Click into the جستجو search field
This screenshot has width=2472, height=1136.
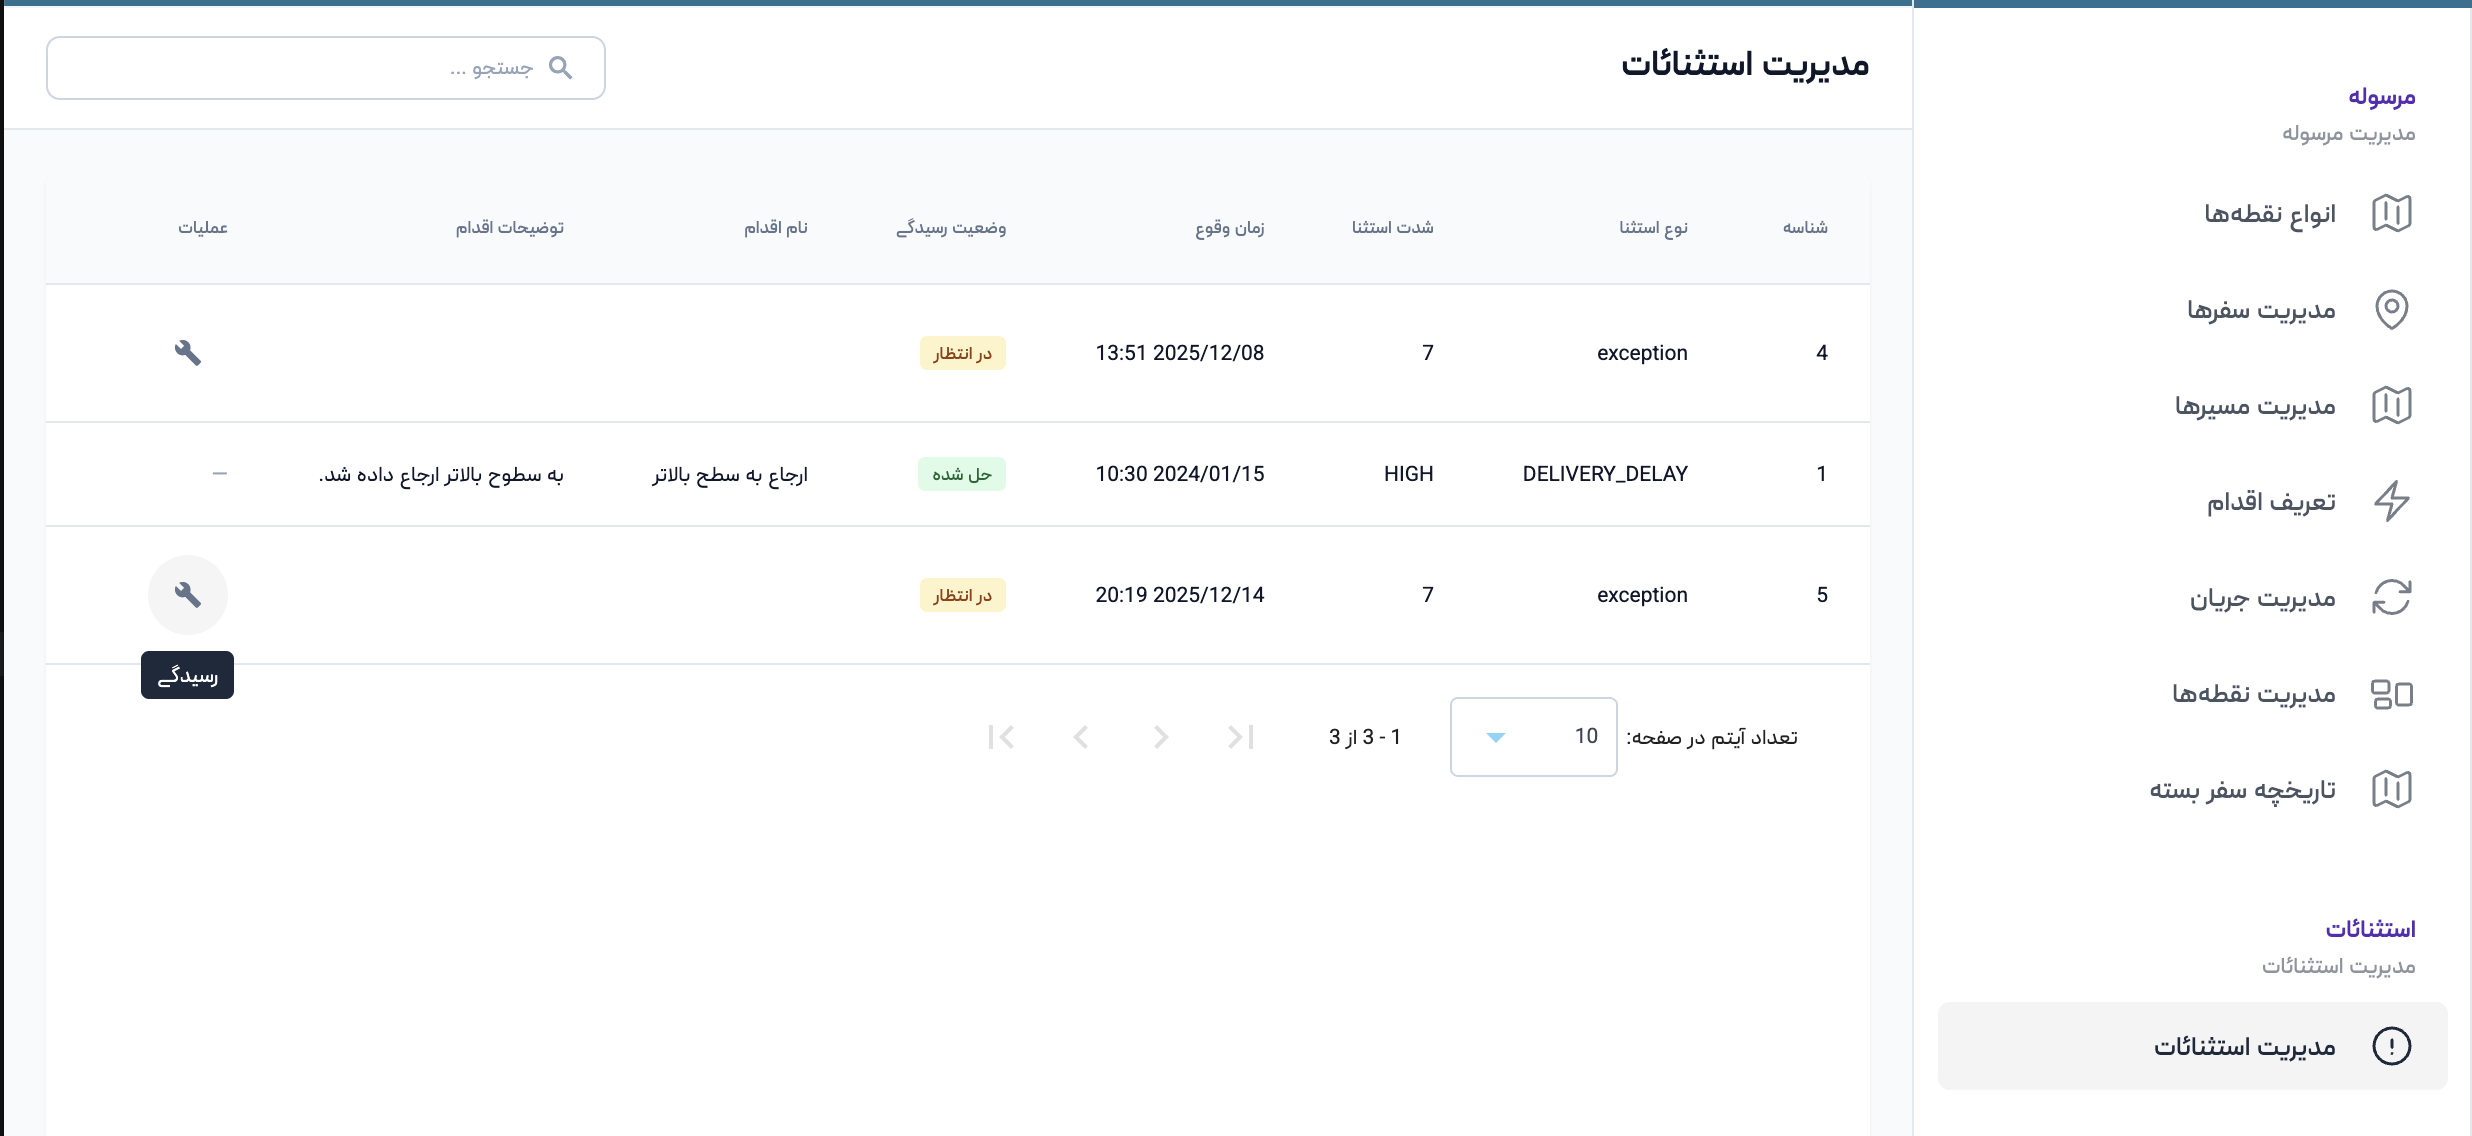tap(300, 68)
